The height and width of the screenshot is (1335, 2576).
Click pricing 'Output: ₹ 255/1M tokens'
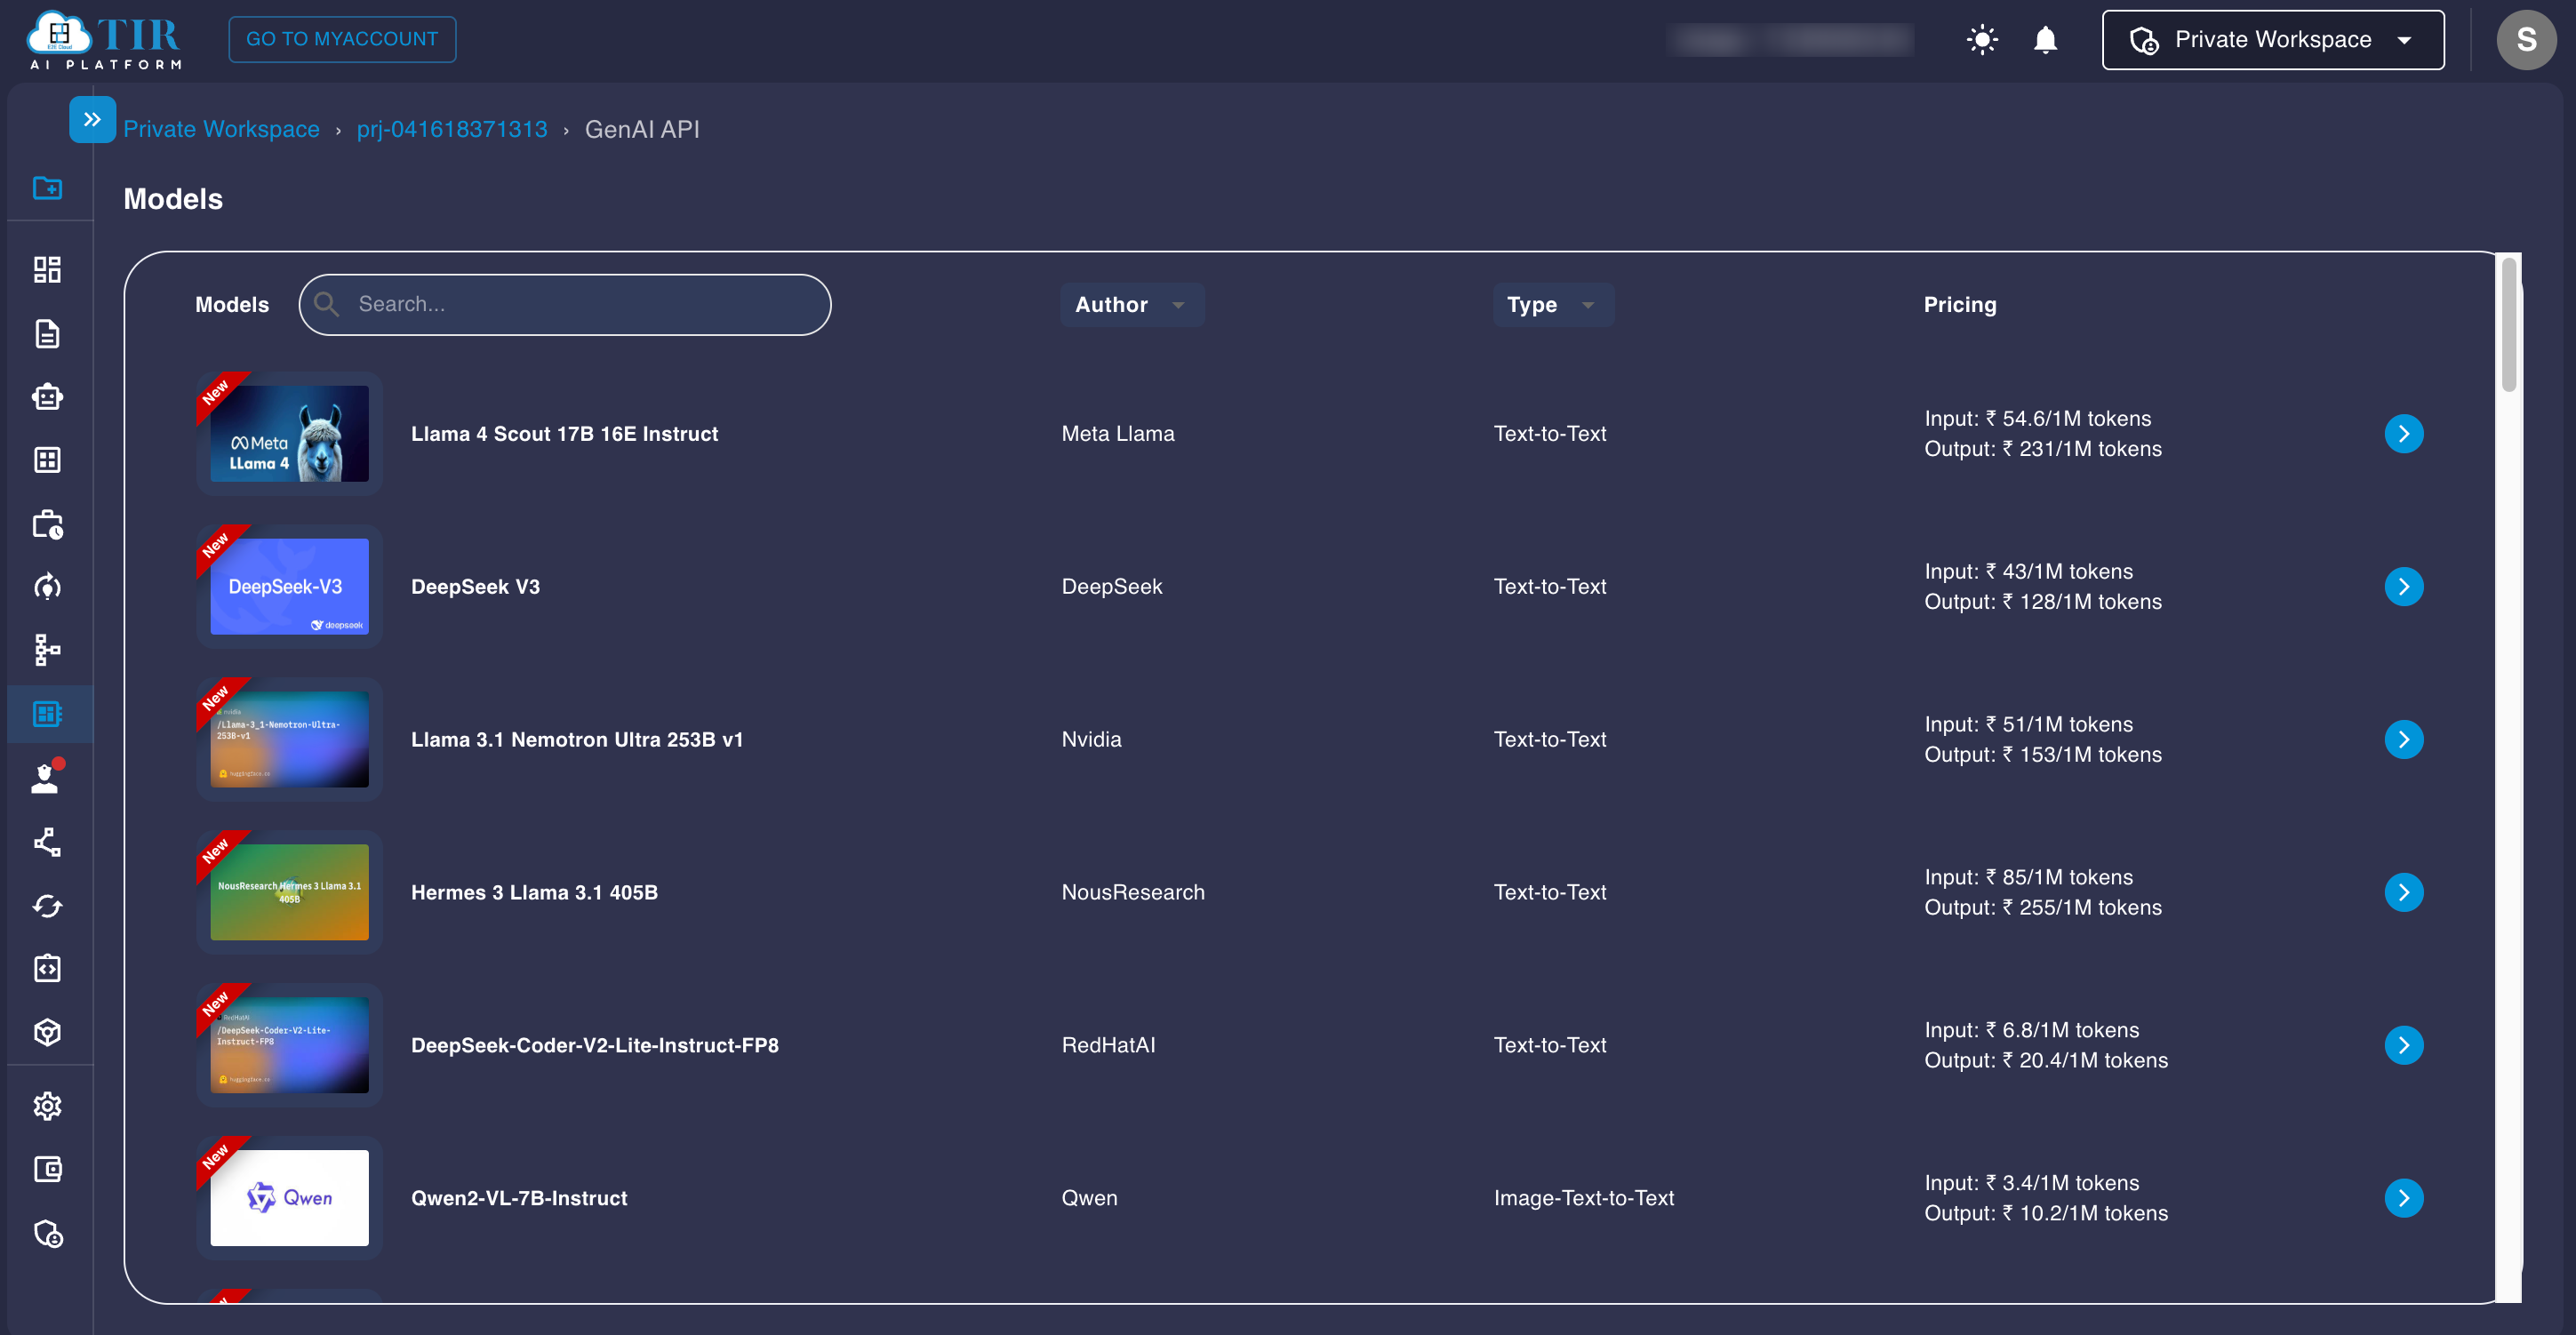pyautogui.click(x=2042, y=908)
